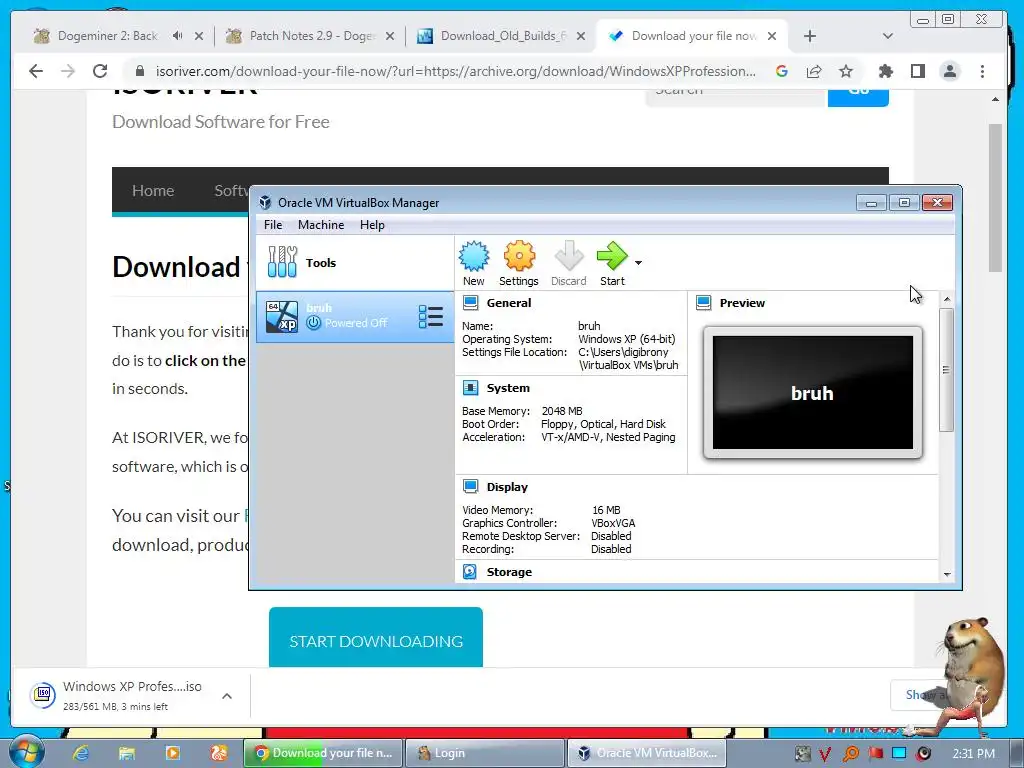Open bruh machine tools list menu icon
1024x768 pixels.
(x=430, y=316)
